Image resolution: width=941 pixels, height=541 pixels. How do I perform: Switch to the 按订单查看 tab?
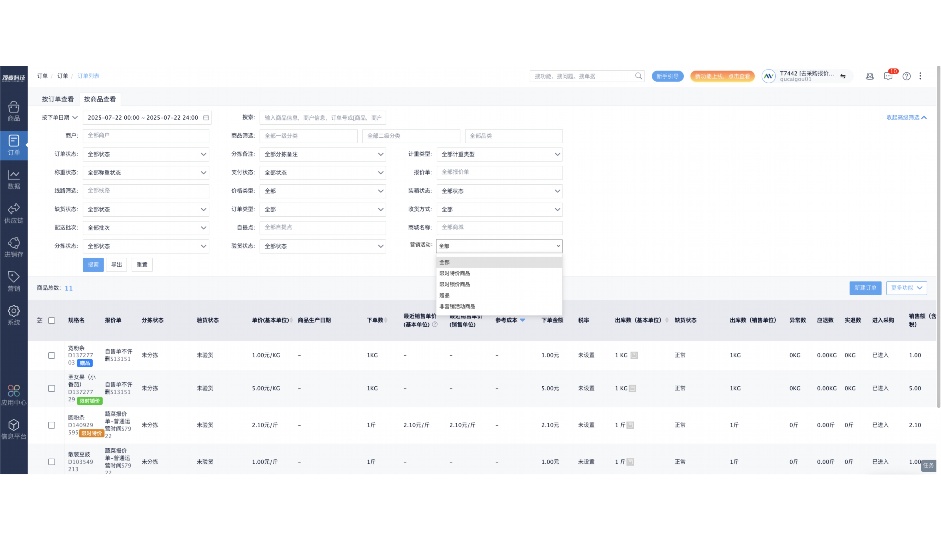pos(58,100)
